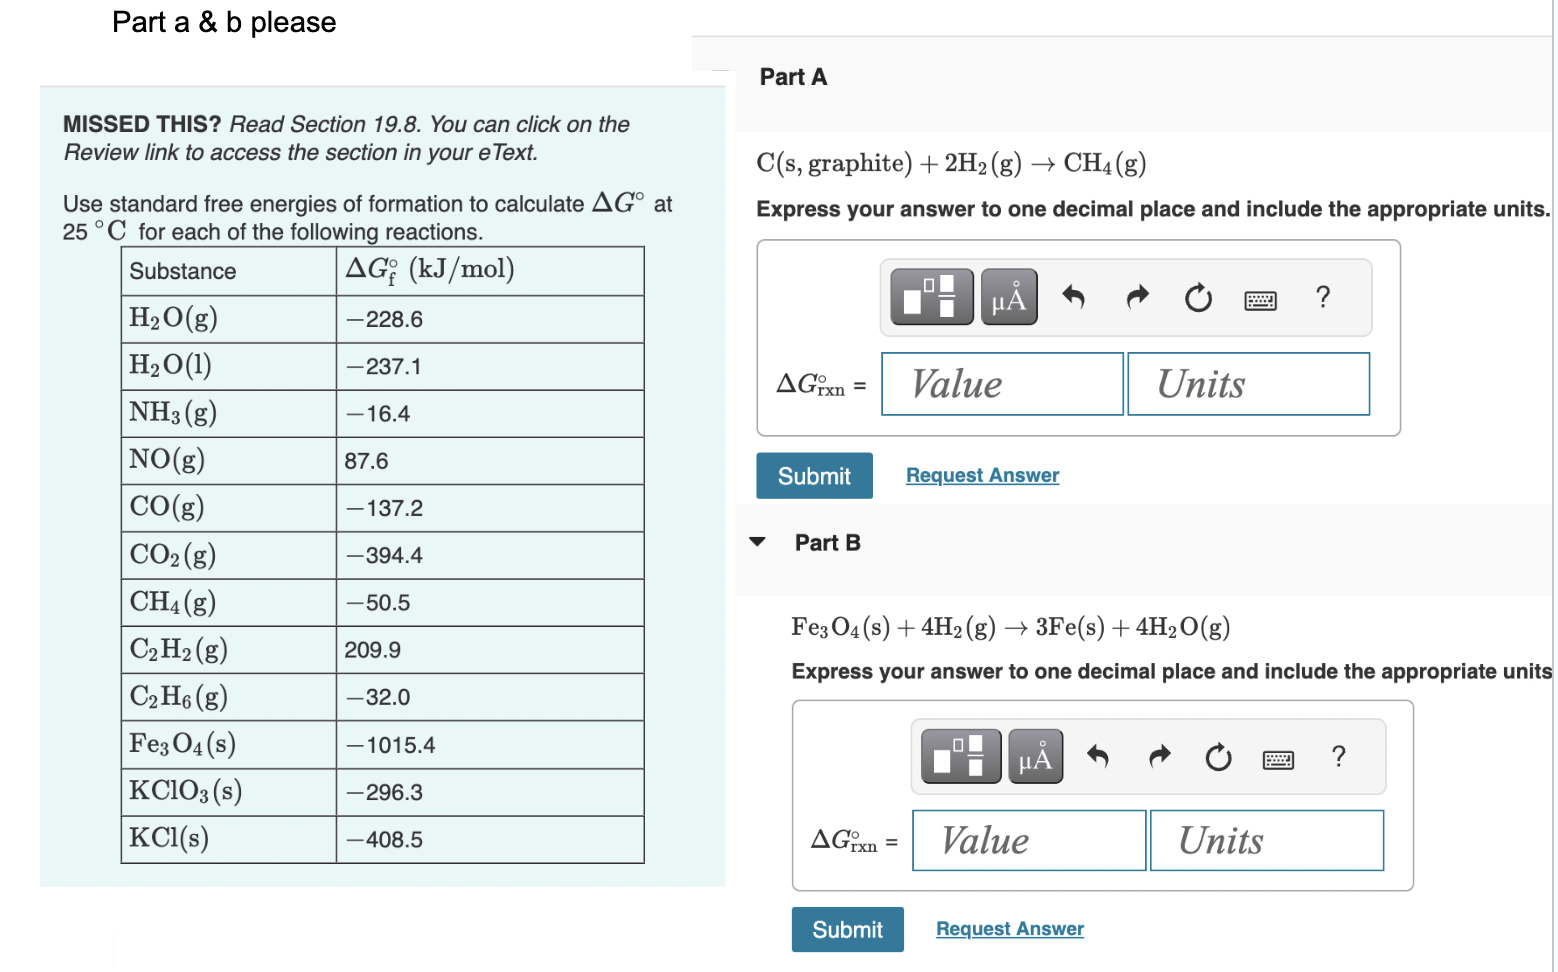Click the Part B heading label
The height and width of the screenshot is (972, 1558).
click(827, 542)
